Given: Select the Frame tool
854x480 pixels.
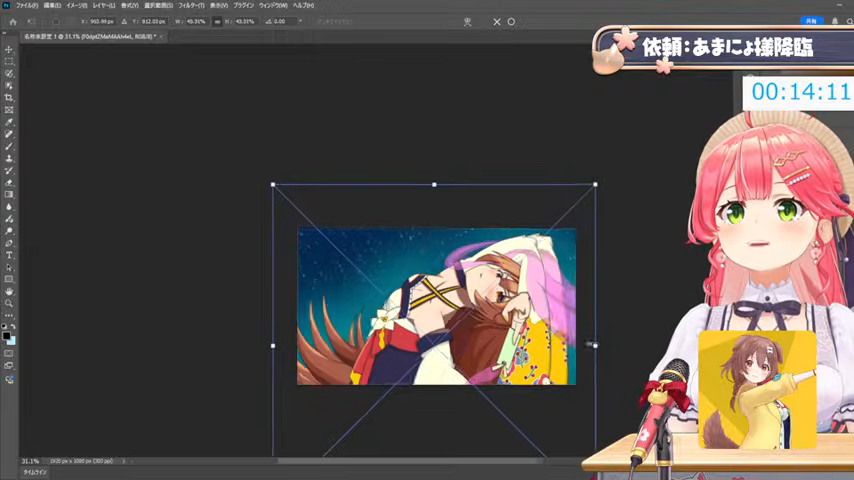Looking at the screenshot, I should (x=9, y=110).
